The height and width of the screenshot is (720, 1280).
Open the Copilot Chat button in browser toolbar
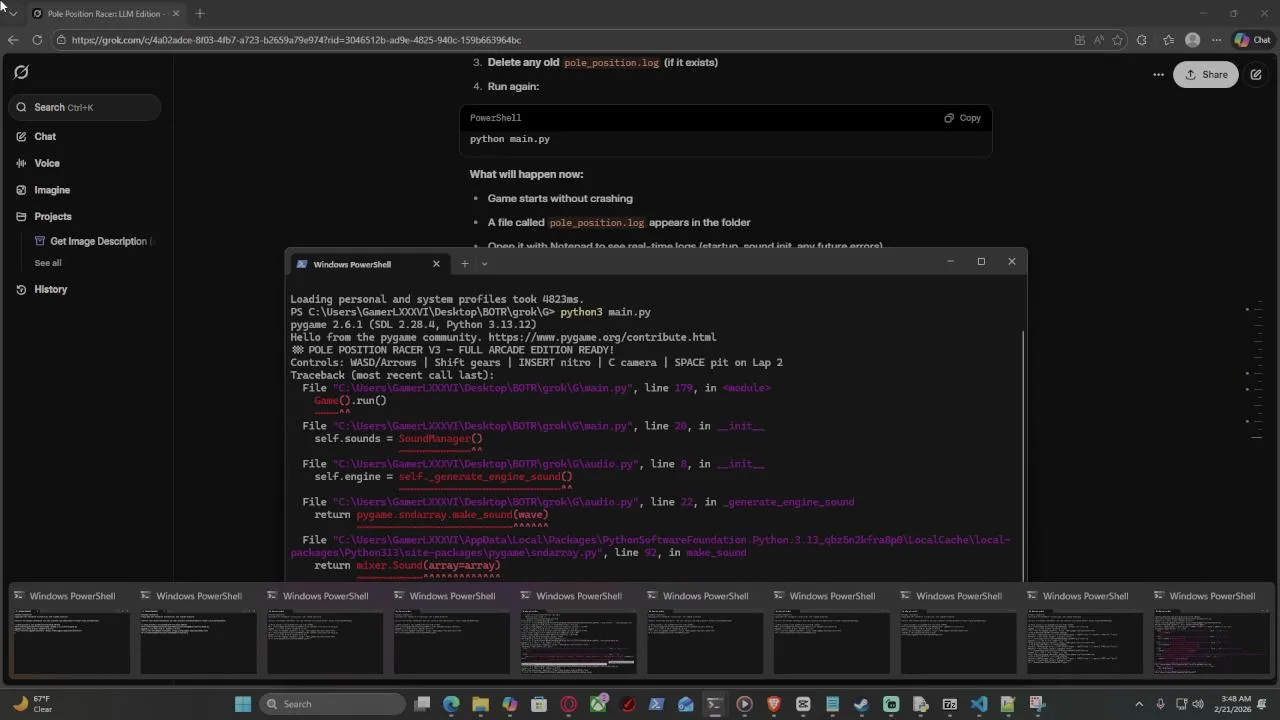coord(1253,40)
